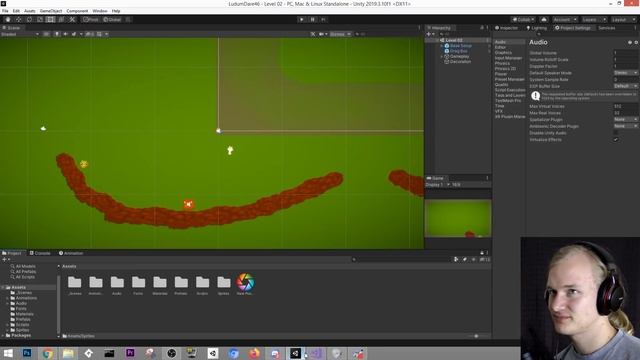The height and width of the screenshot is (360, 640).
Task: Open the Gizmos dropdown in Scene view
Action: point(340,34)
